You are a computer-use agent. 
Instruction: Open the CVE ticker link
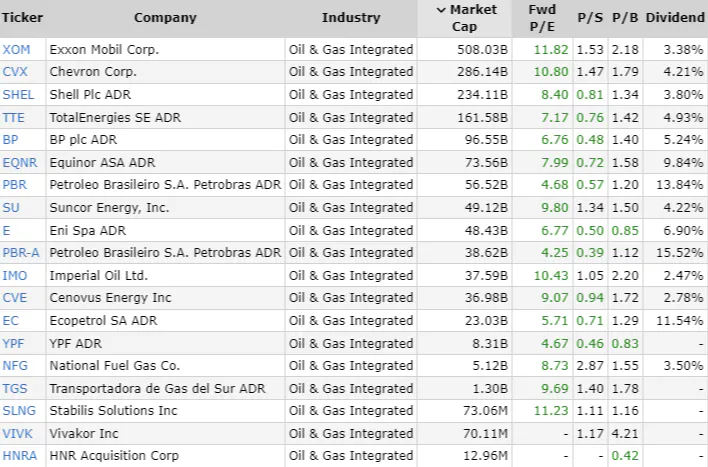[14, 298]
